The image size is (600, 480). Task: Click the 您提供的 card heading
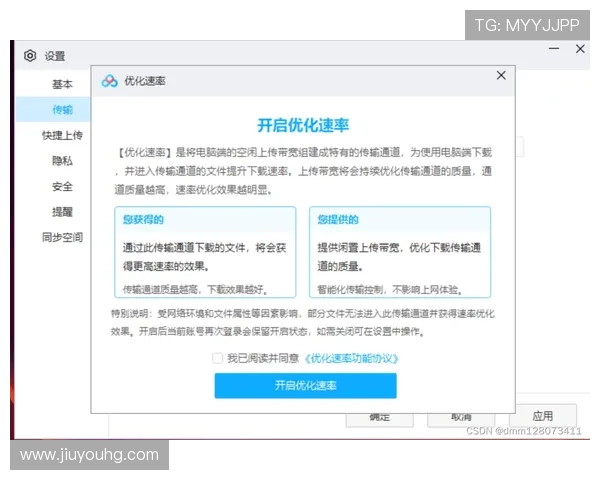[338, 219]
